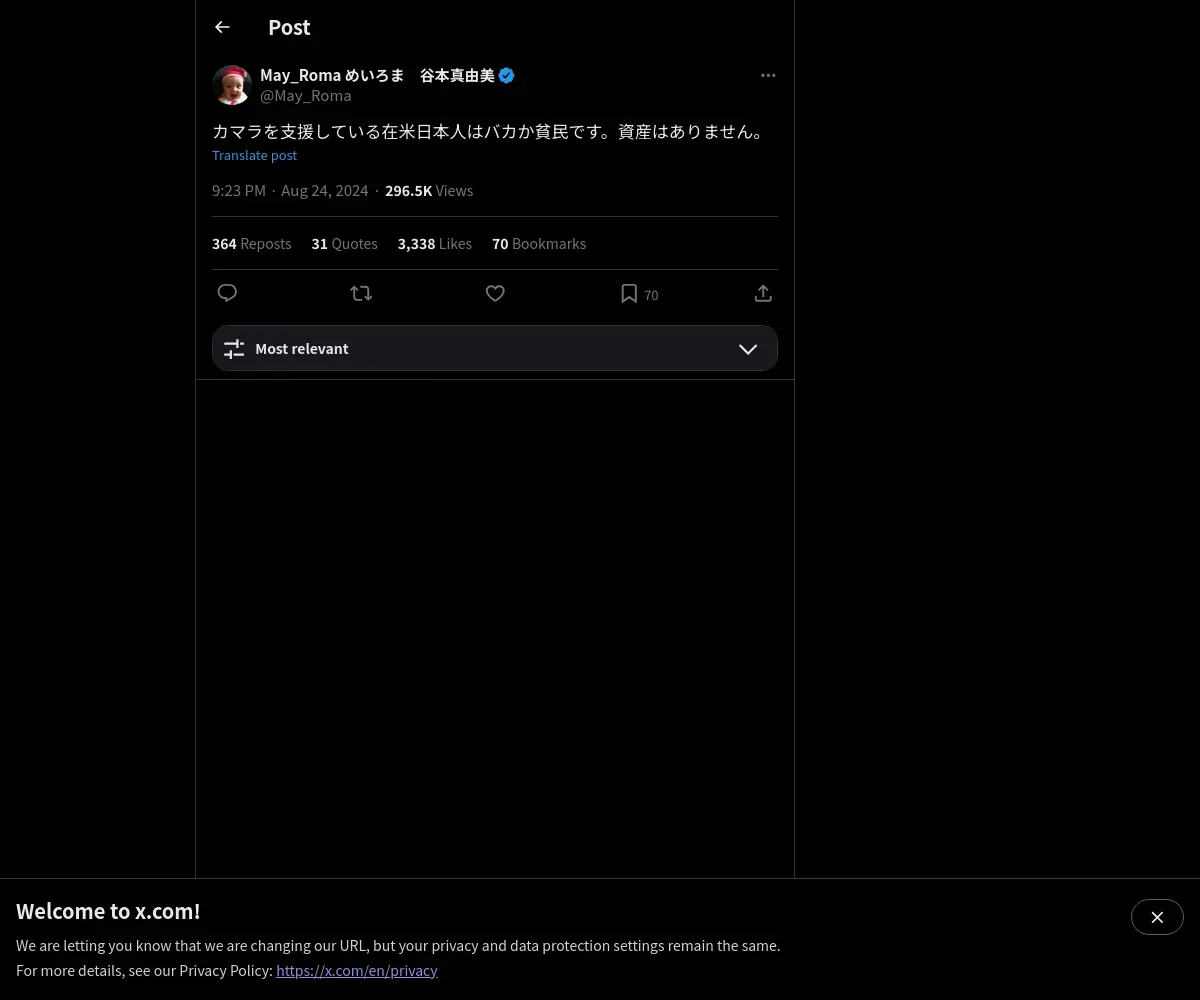Click the filter sliders icon beside Most relevant

[x=234, y=349]
